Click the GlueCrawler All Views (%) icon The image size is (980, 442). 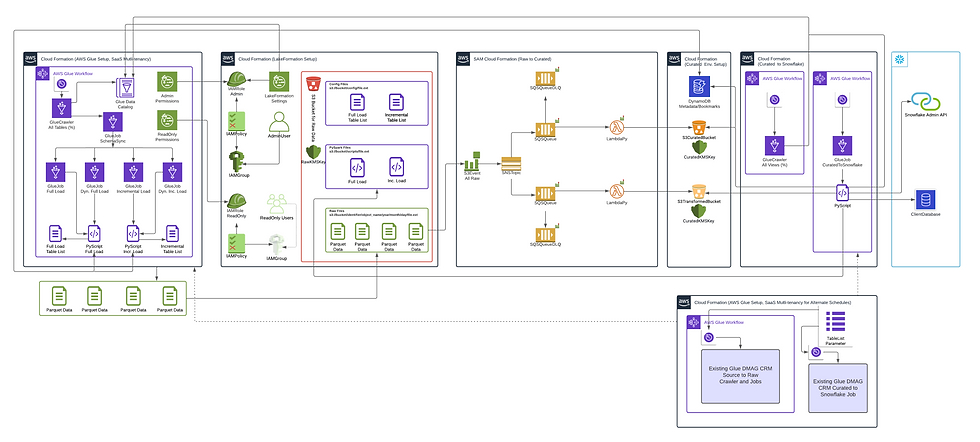[774, 145]
